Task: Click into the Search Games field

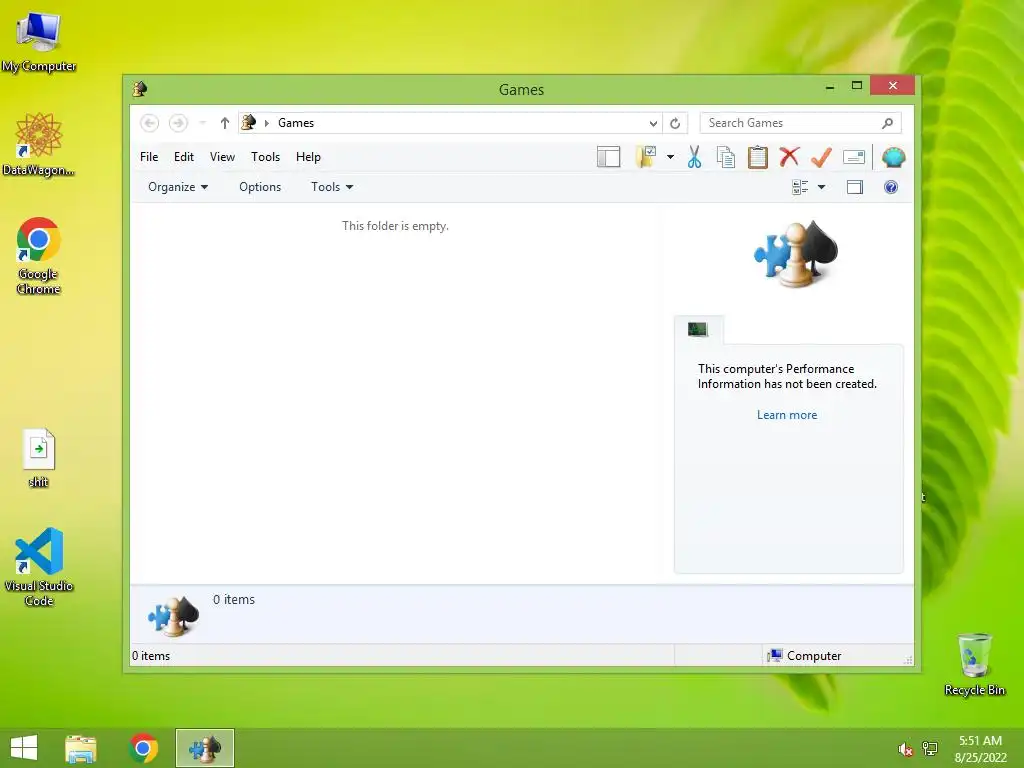Action: (801, 123)
